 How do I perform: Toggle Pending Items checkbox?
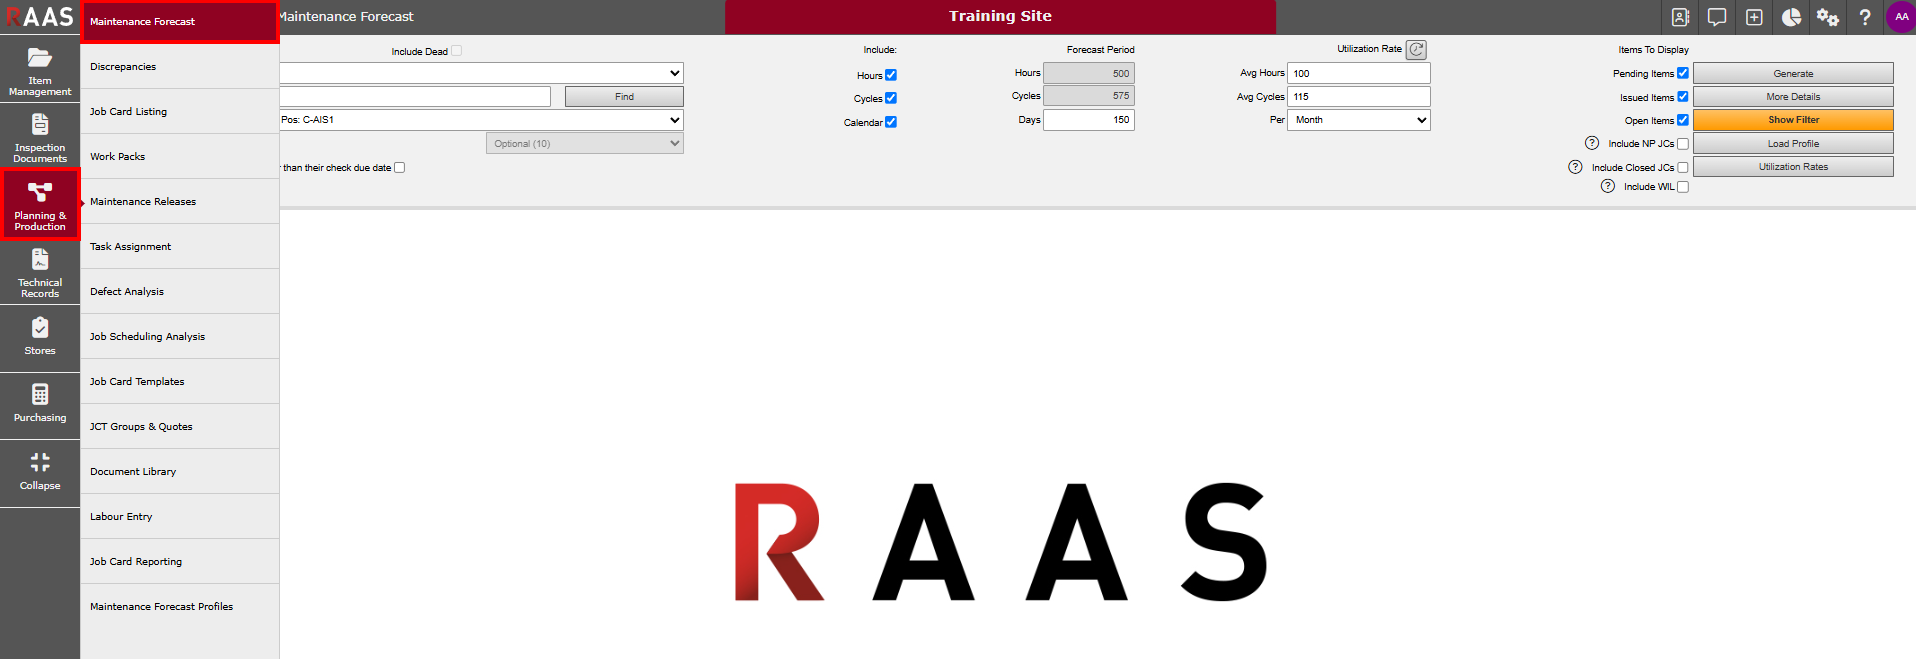[1683, 73]
